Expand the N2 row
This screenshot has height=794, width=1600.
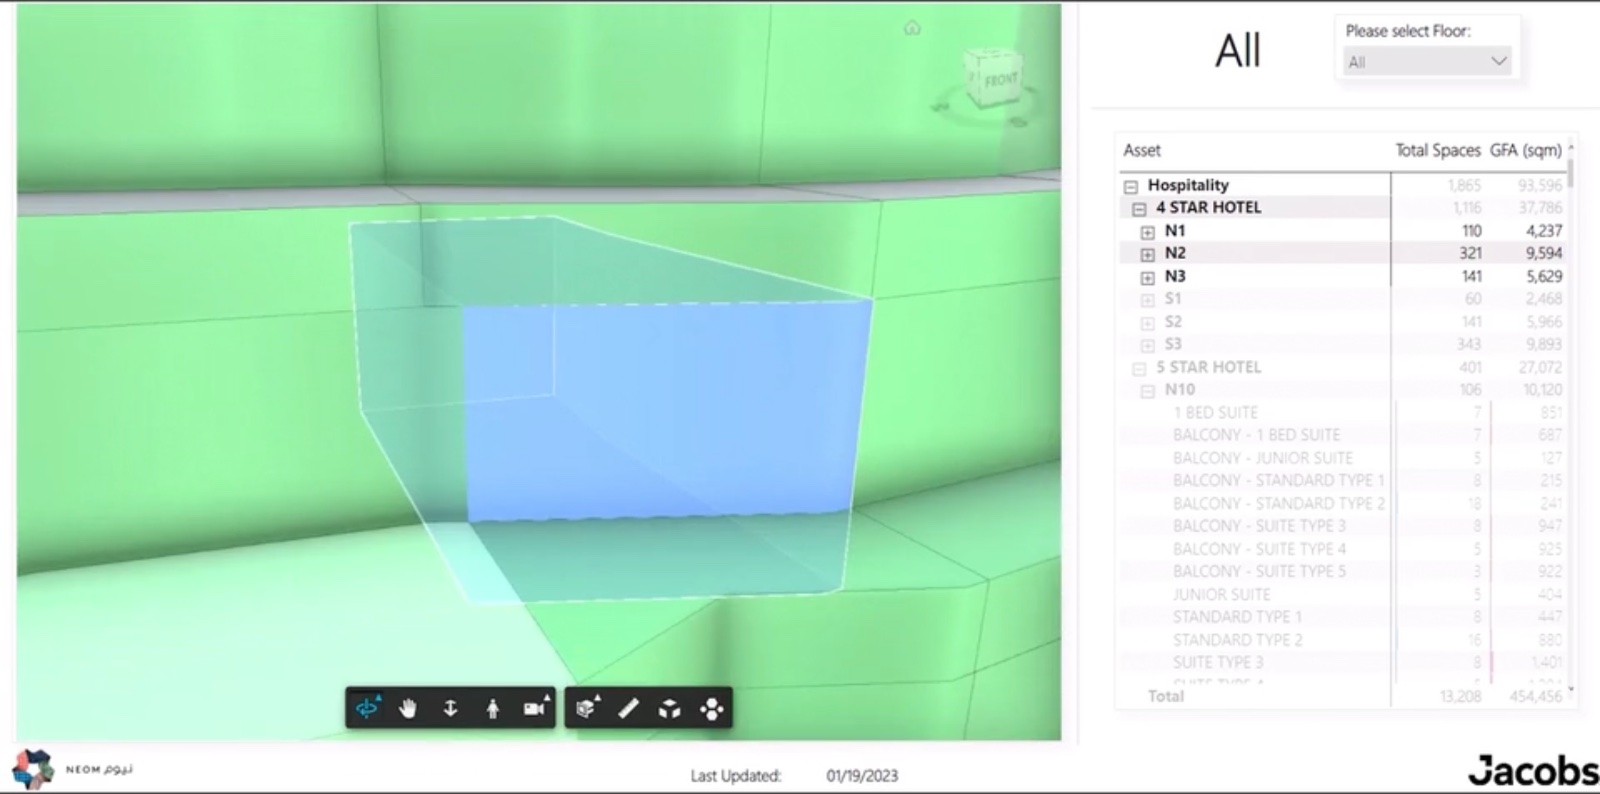pos(1147,254)
